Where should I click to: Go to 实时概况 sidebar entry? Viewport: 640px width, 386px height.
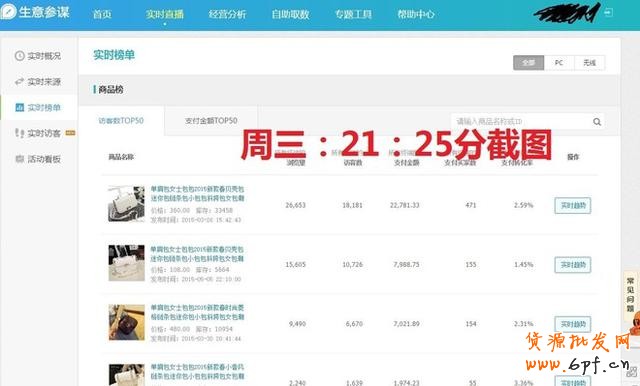[x=44, y=56]
